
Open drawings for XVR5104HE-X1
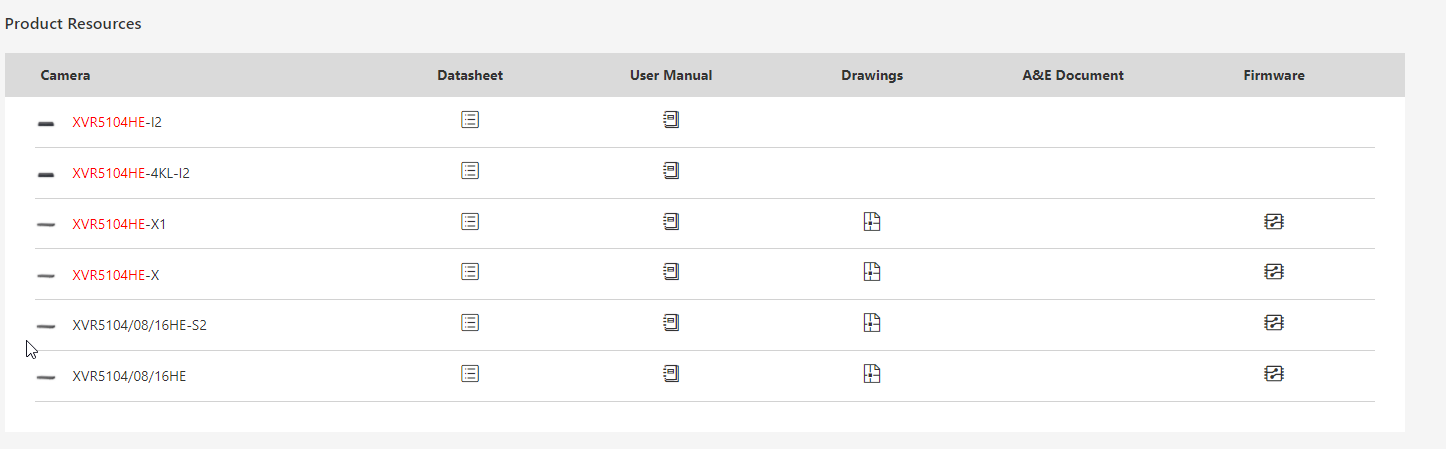click(x=872, y=222)
